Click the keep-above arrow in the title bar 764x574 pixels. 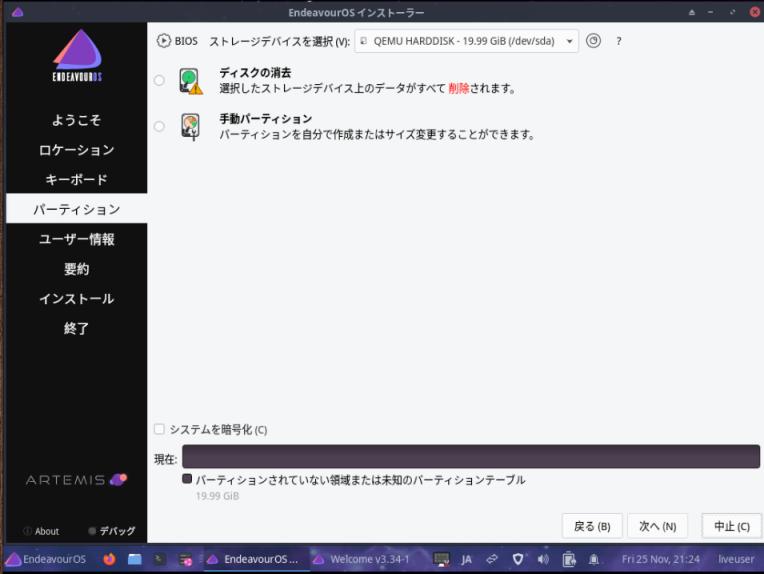(x=692, y=12)
